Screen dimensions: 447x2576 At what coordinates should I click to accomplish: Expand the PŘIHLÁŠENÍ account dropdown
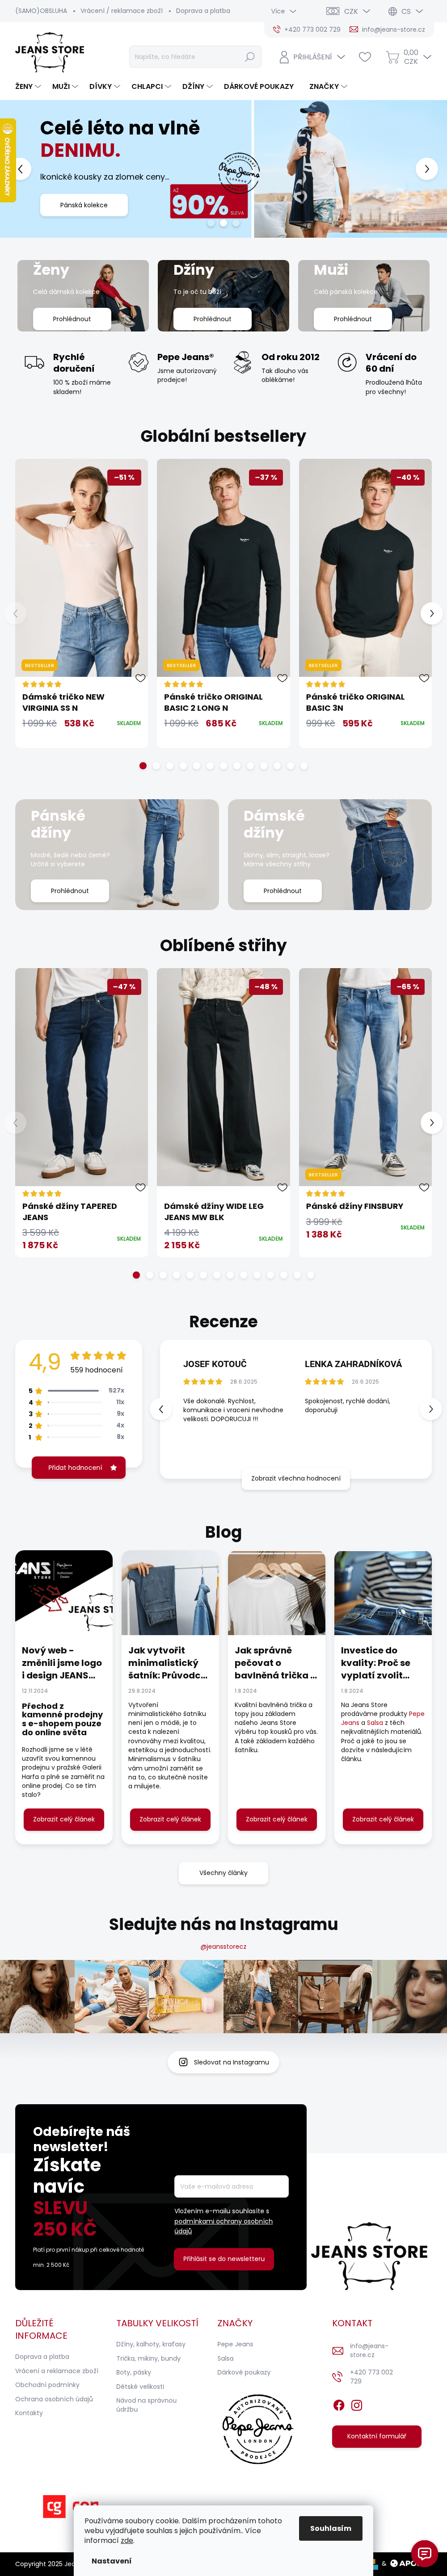point(312,57)
